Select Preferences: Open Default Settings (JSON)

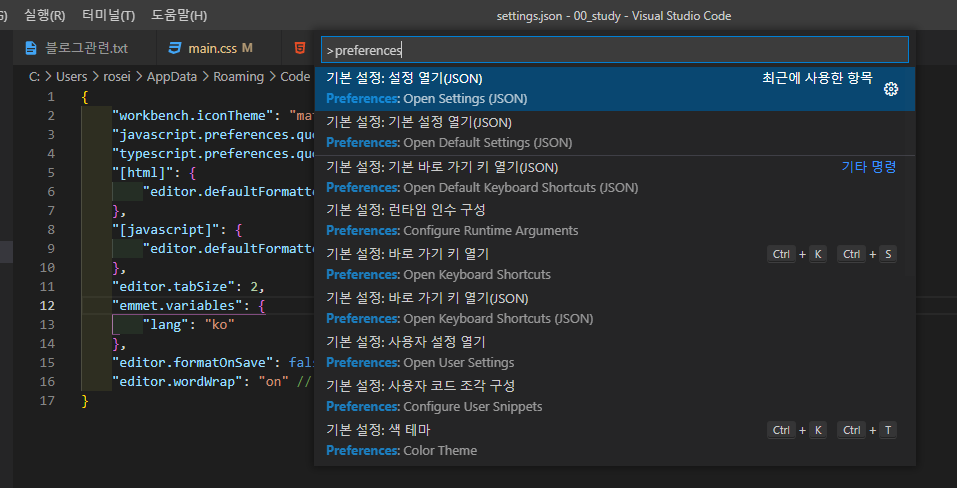point(615,132)
